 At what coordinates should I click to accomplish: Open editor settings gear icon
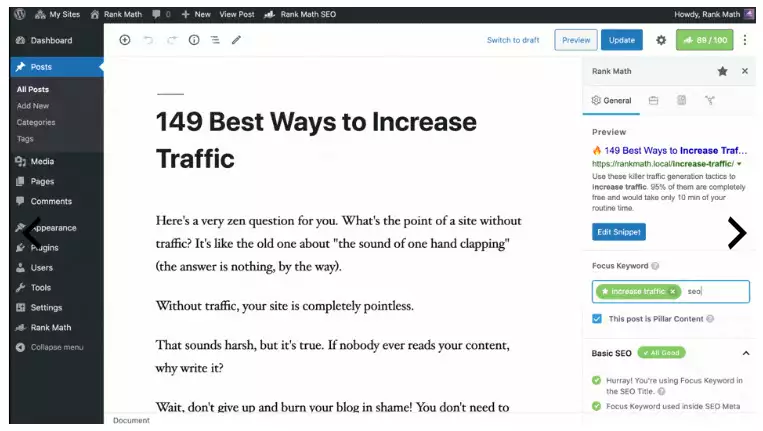[661, 40]
